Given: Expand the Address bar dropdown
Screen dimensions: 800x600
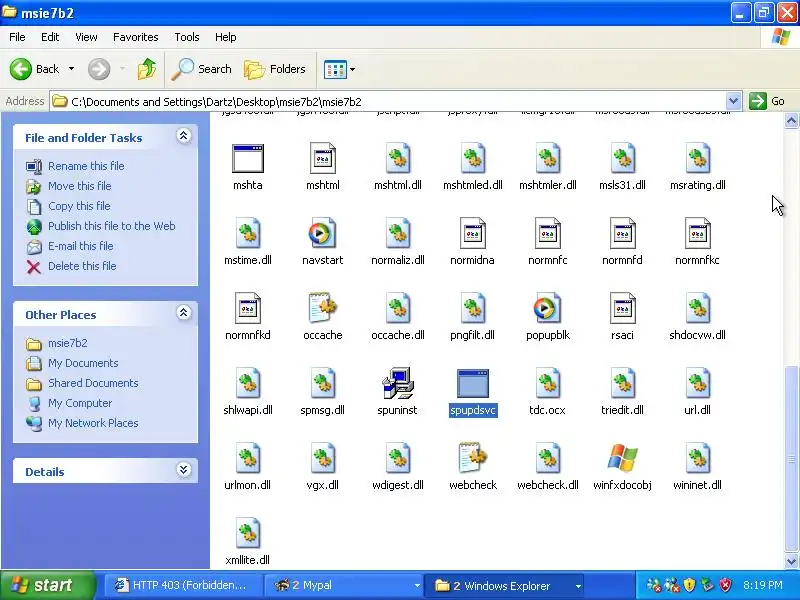Looking at the screenshot, I should (733, 101).
